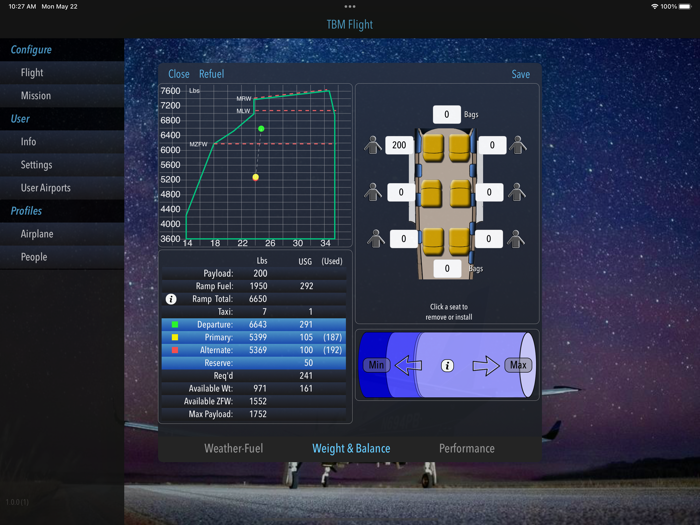Click the Ramp Fuel value 1950

[258, 286]
